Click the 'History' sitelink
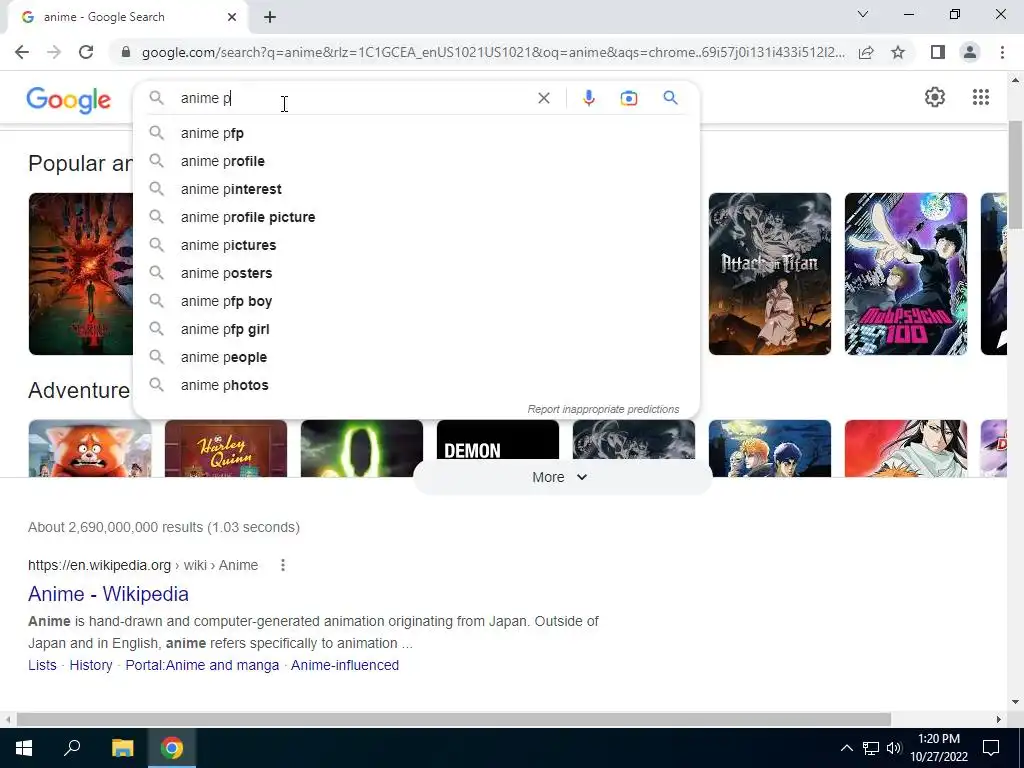Image resolution: width=1024 pixels, height=768 pixels. pos(91,665)
